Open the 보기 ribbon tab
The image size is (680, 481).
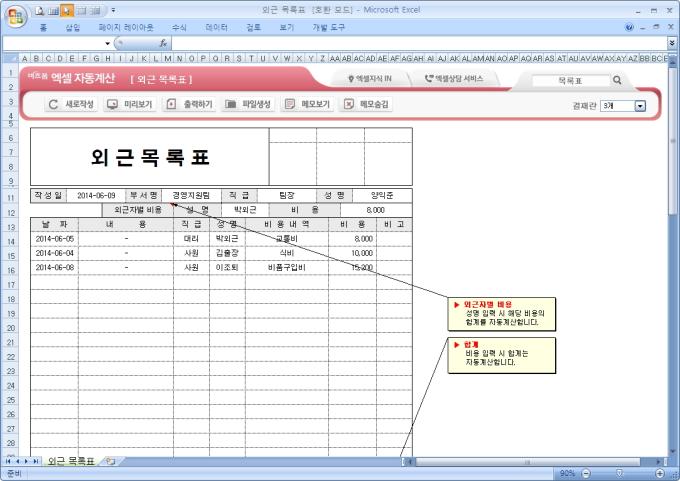[x=287, y=27]
